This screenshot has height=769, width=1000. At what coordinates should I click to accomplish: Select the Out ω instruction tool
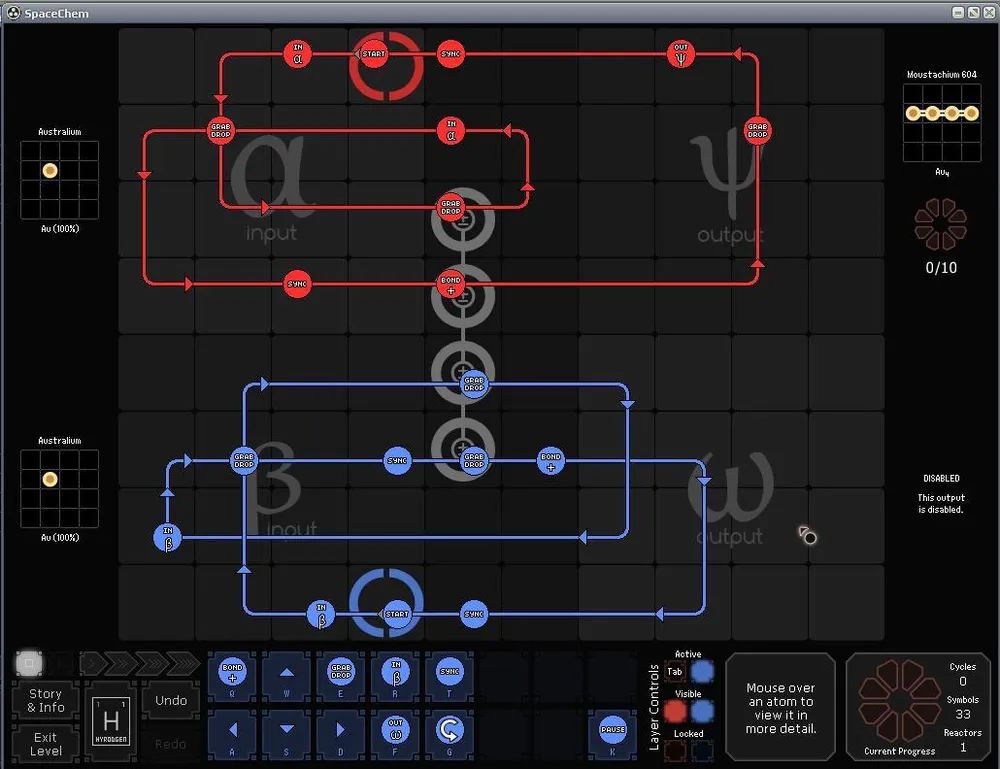[395, 730]
